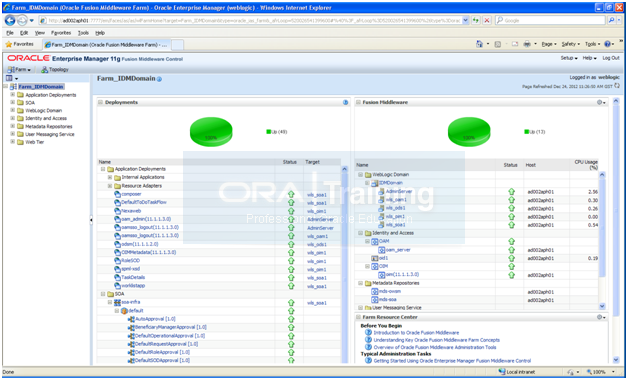This screenshot has height=380, width=628.
Task: Open the Fusion Middleware panel options gear
Action: 601,103
